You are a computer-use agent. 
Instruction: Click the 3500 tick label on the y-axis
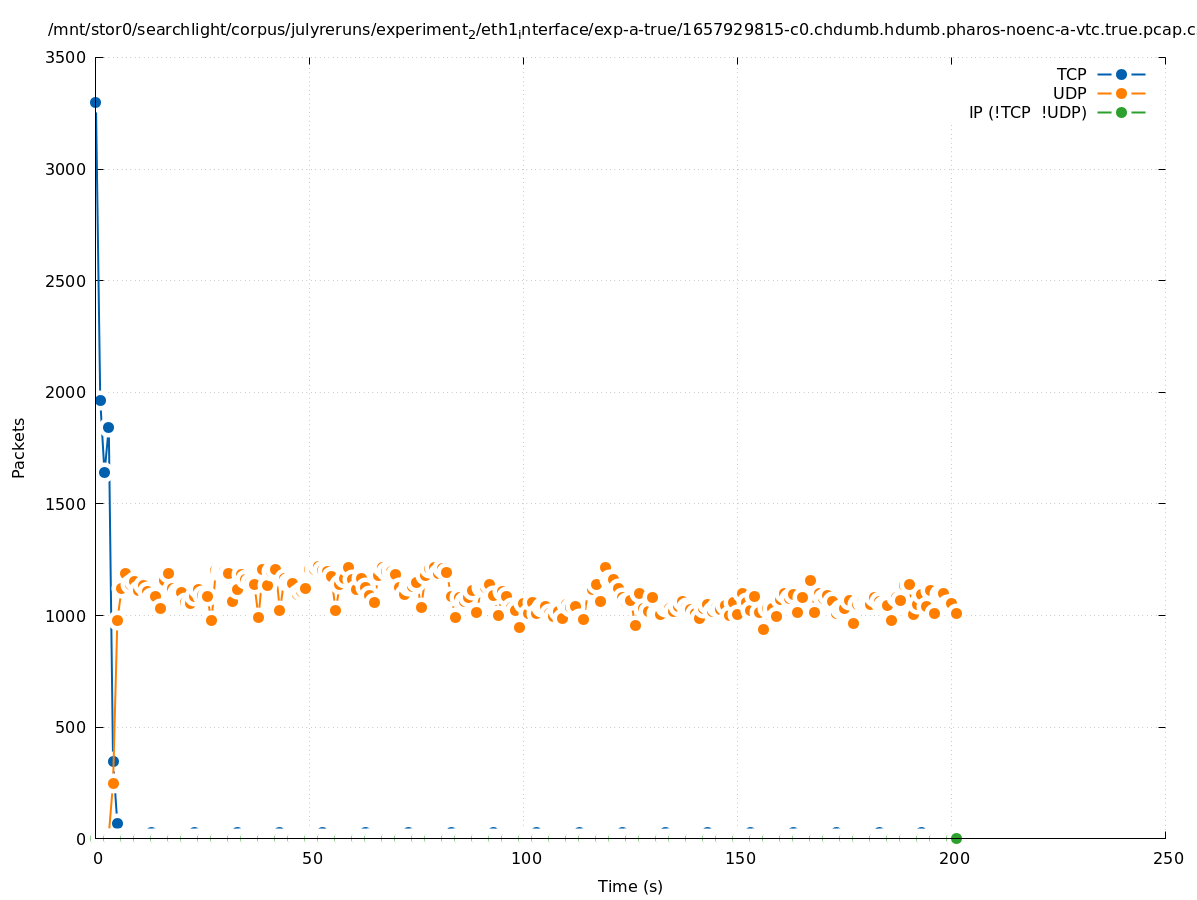pyautogui.click(x=66, y=57)
